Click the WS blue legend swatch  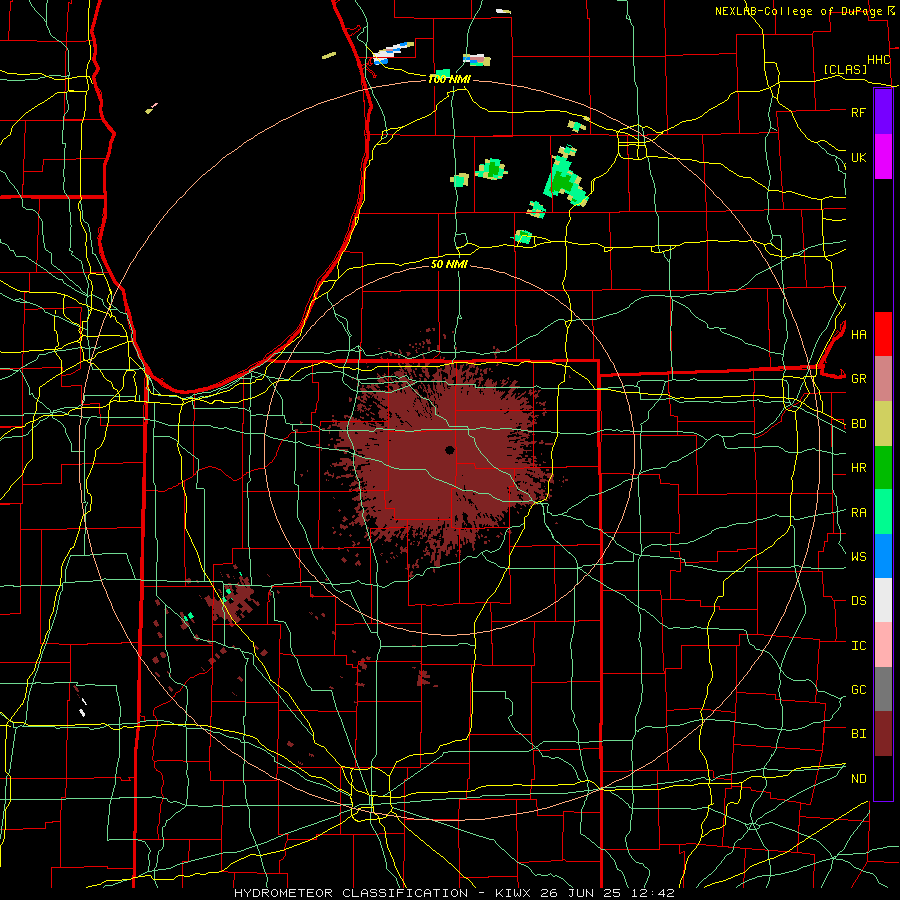(x=883, y=556)
